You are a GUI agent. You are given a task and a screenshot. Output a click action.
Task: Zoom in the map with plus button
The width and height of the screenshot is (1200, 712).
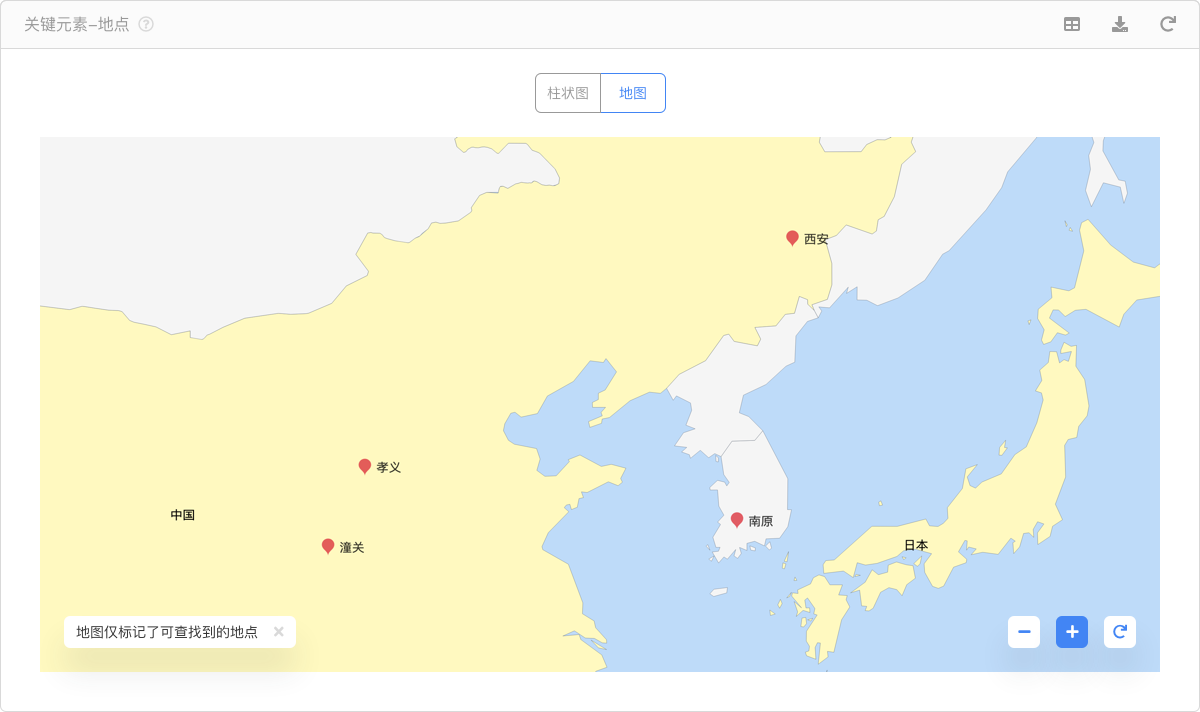1072,632
